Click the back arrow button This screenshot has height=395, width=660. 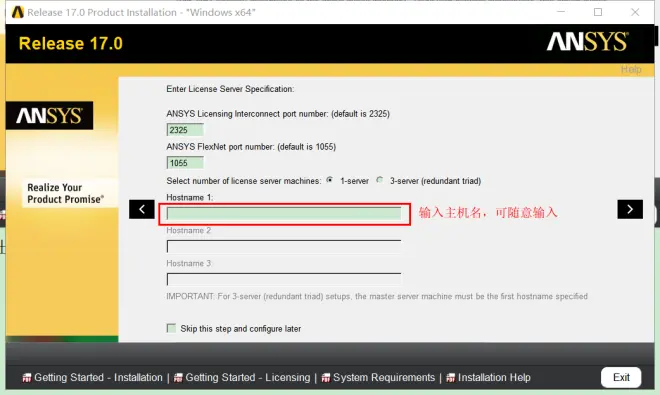coord(142,209)
